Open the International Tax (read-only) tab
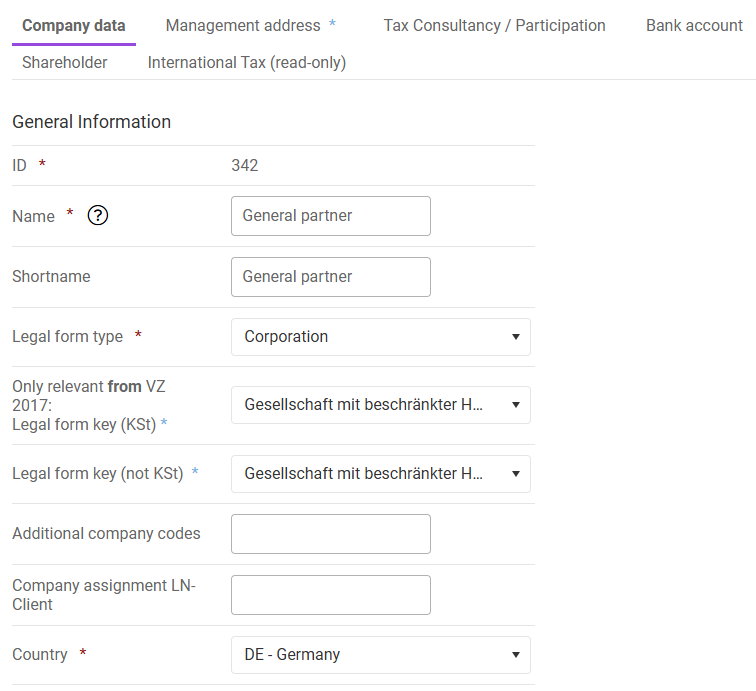Screen dimensions: 756x691 [247, 63]
